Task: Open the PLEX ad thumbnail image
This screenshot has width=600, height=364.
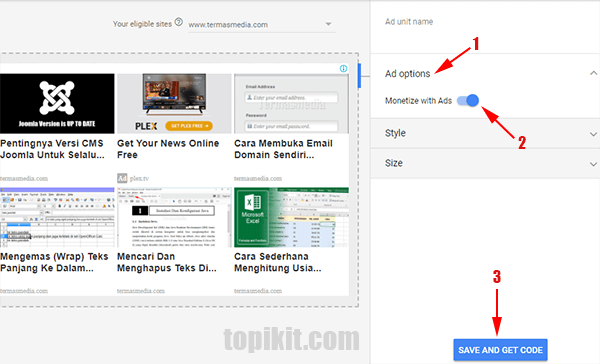Action: pos(174,104)
